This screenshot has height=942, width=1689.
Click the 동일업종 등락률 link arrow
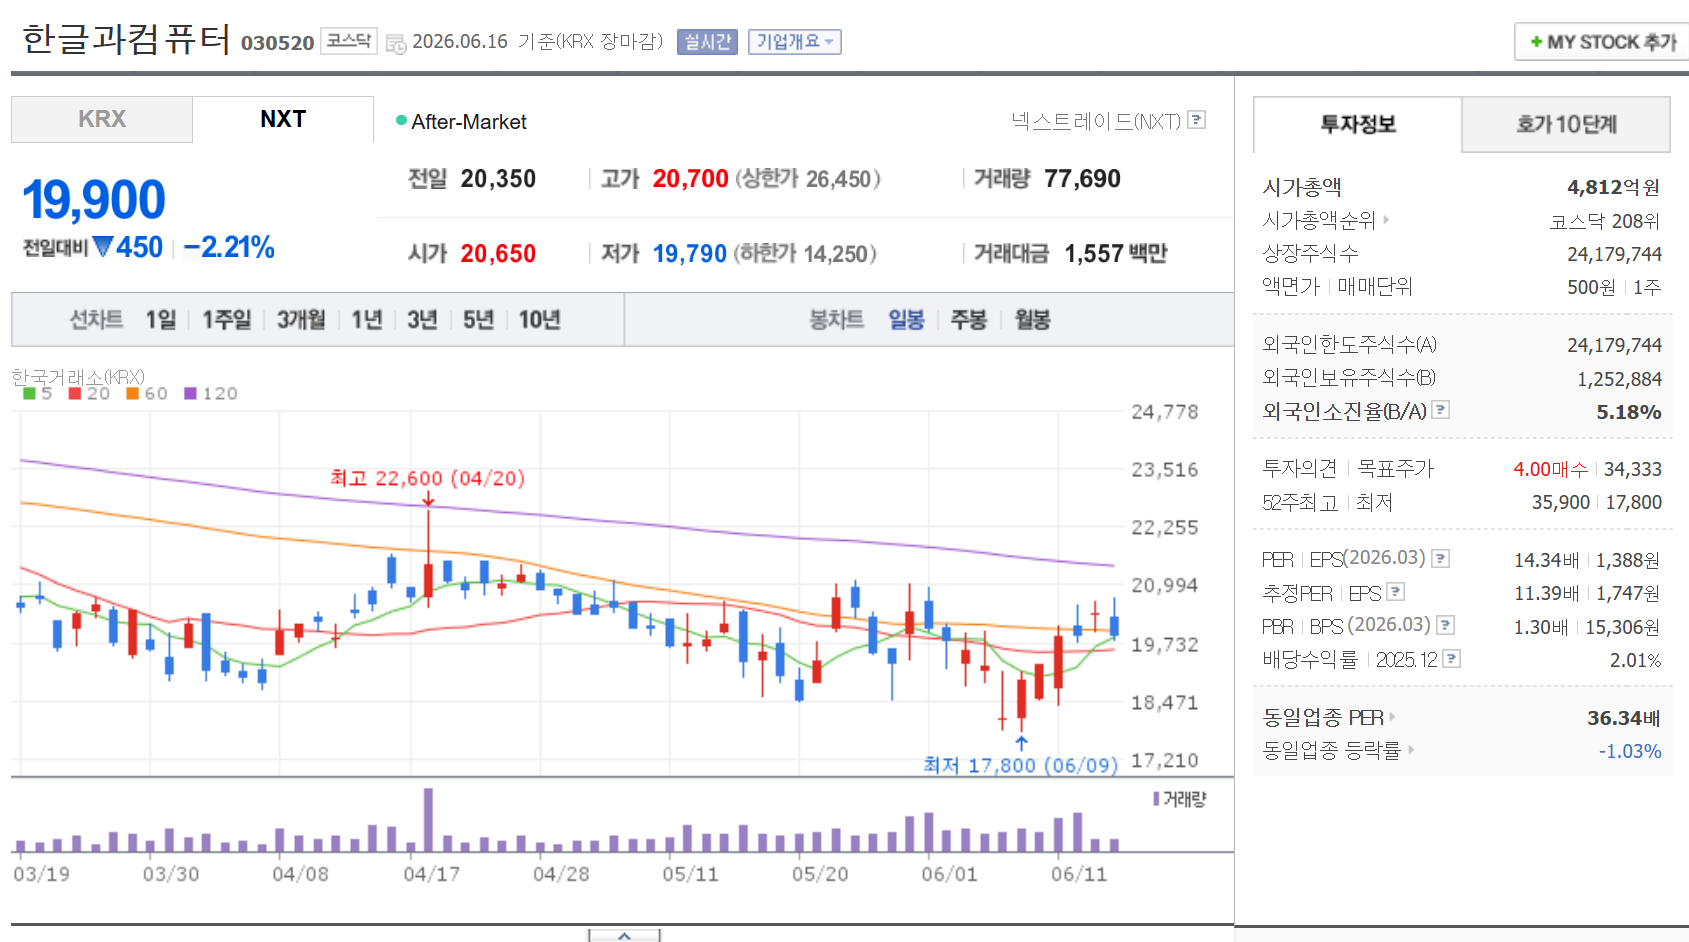pyautogui.click(x=1410, y=749)
